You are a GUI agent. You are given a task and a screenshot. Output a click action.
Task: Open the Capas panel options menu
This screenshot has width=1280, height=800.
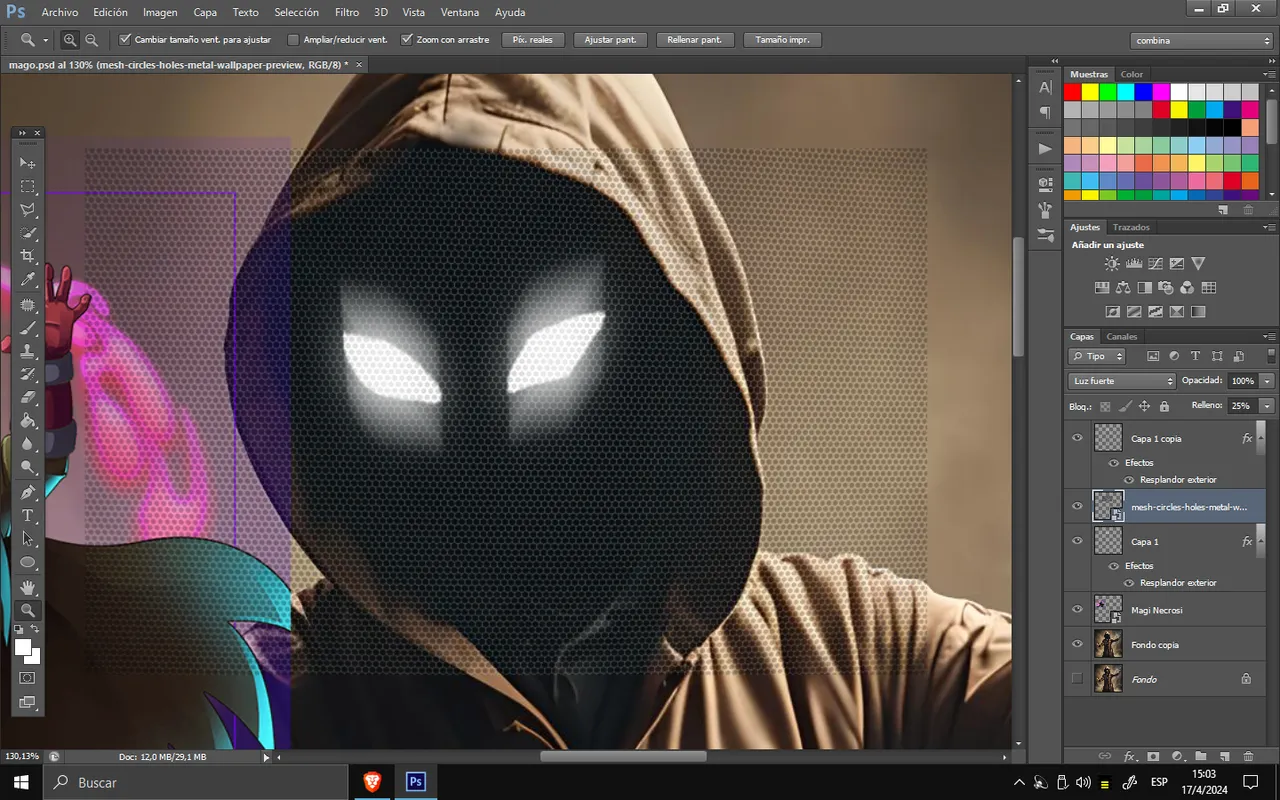coord(1270,337)
